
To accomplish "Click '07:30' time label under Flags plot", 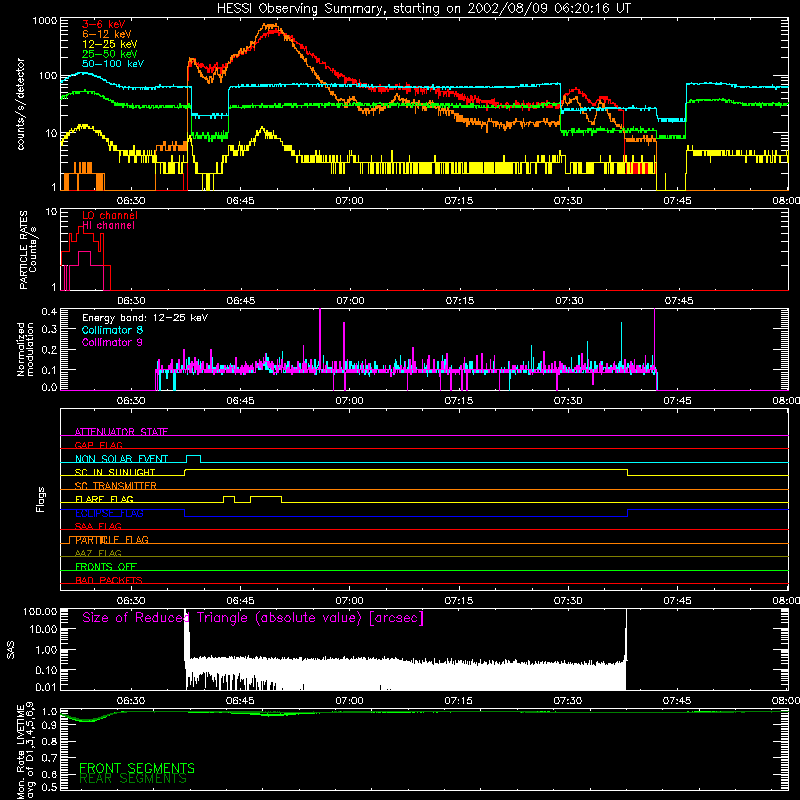I will click(568, 601).
